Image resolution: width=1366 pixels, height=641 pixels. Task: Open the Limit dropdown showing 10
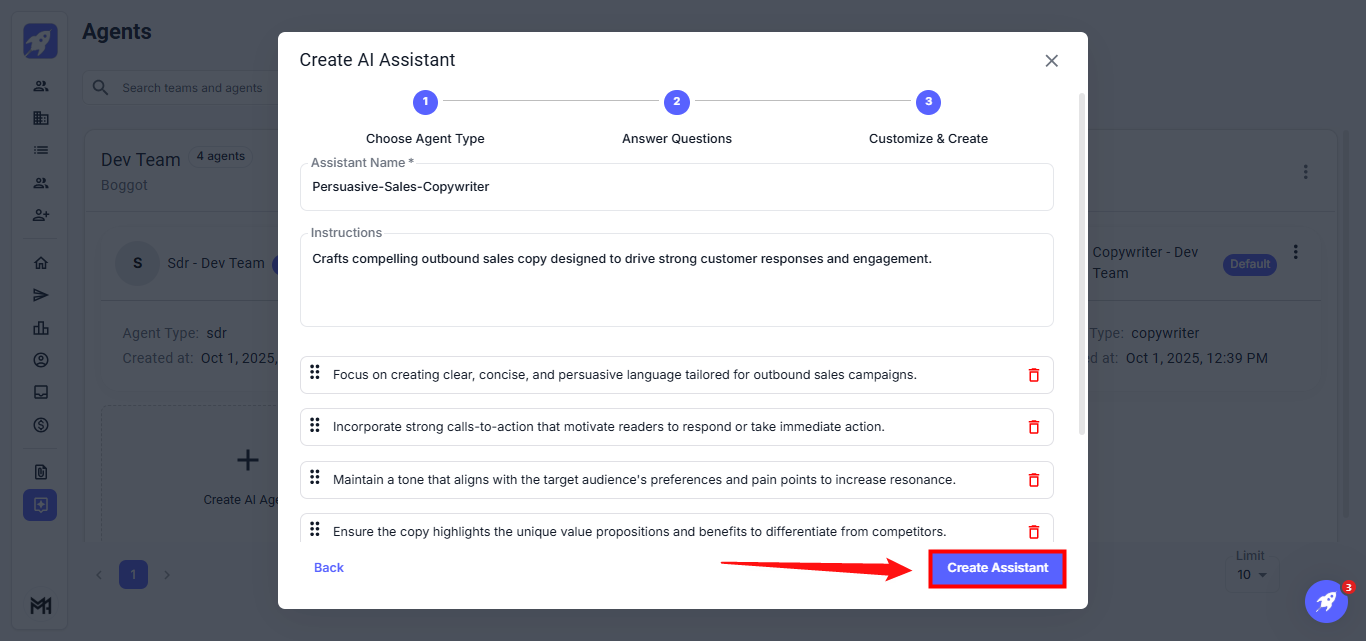pos(1251,575)
